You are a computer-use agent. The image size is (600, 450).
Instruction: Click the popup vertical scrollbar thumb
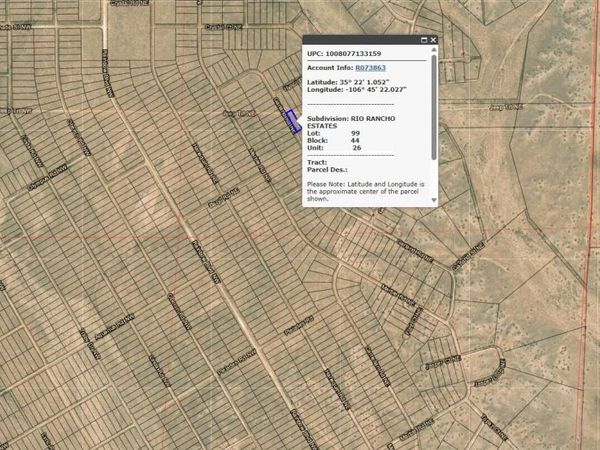tap(434, 107)
